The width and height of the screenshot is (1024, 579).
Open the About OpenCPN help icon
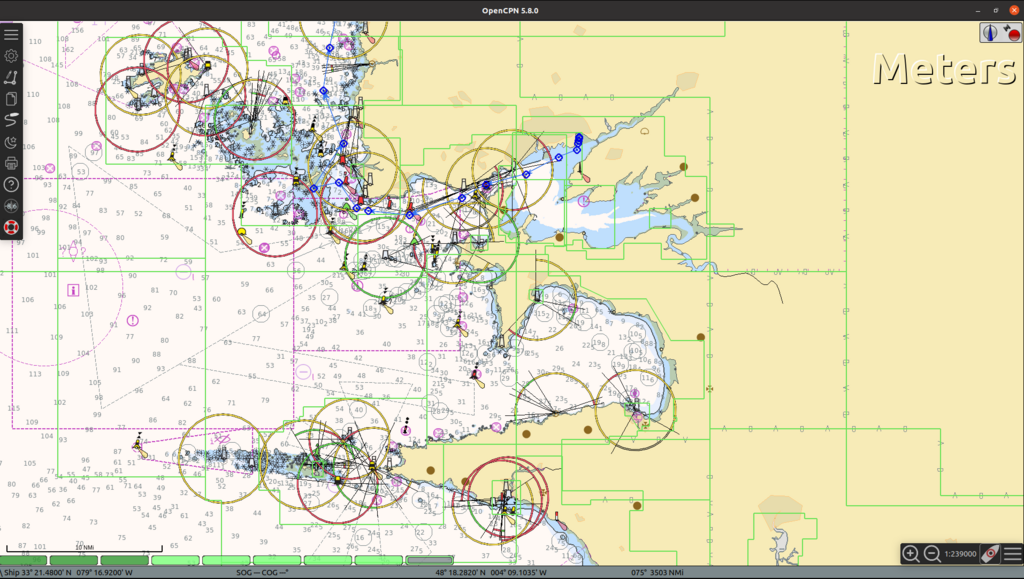tap(11, 185)
